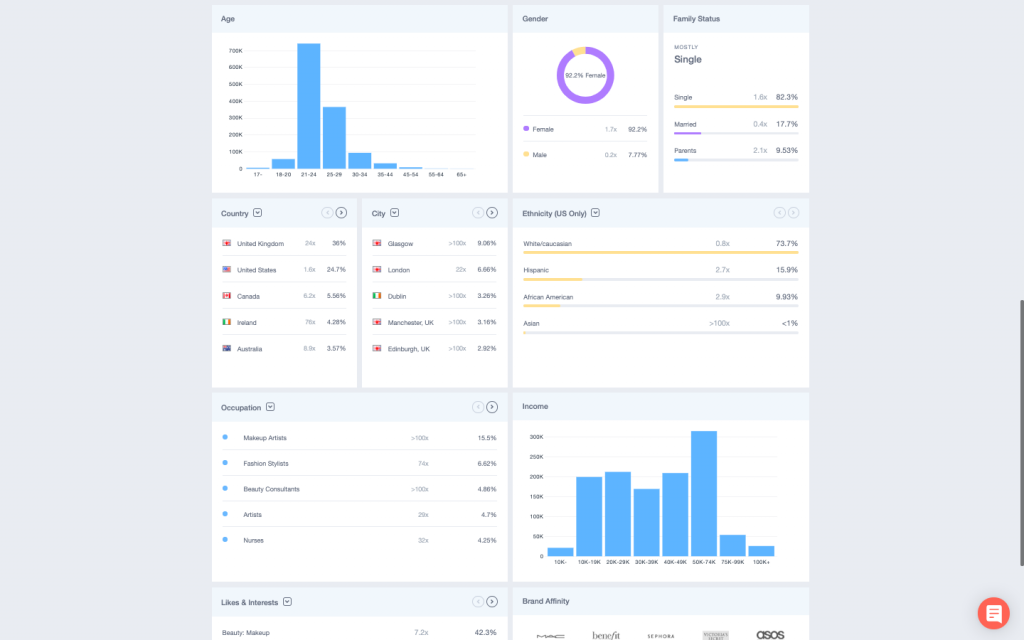The height and width of the screenshot is (640, 1024).
Task: Open the Occupation dropdown menu
Action: pos(270,407)
